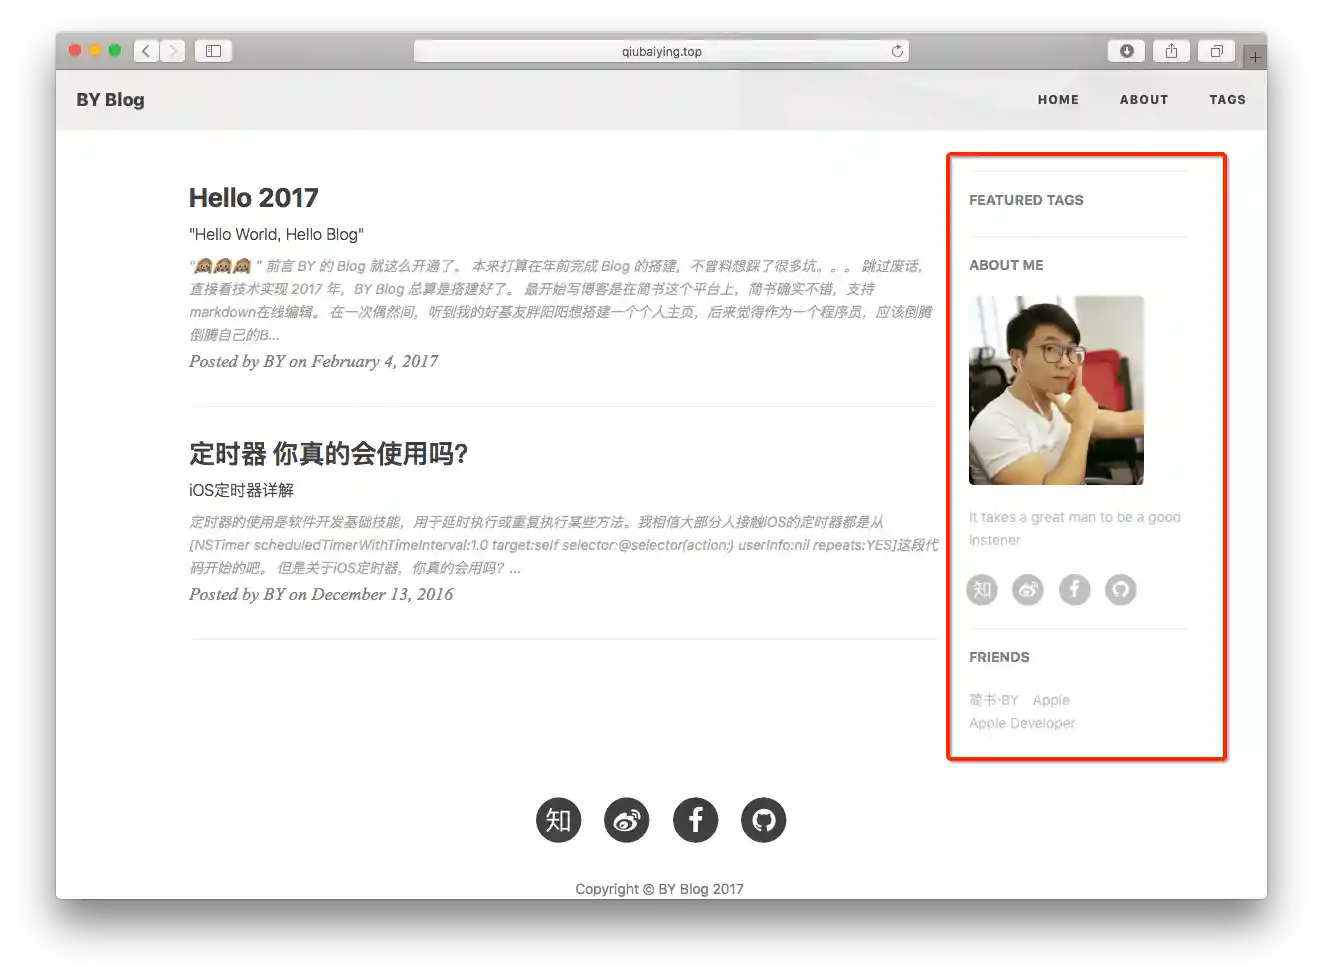
Task: Click the About Me profile photo
Action: coord(1056,390)
